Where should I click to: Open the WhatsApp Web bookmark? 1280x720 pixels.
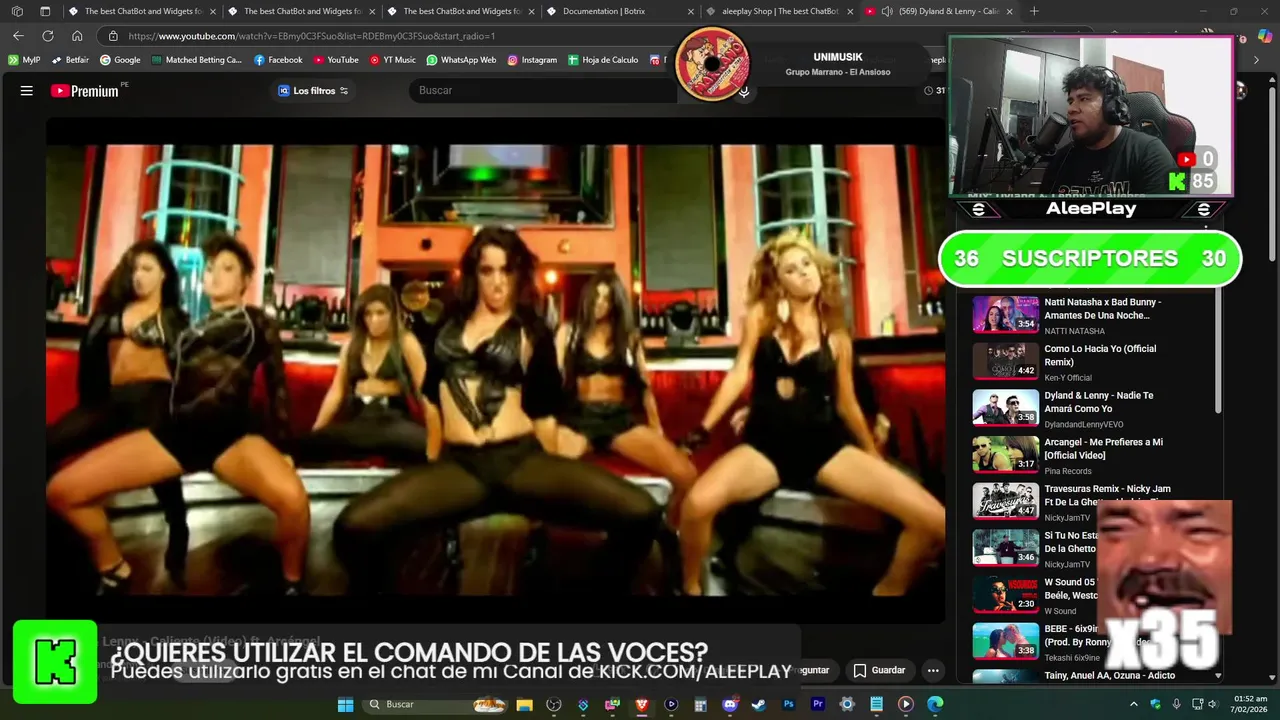click(x=461, y=60)
